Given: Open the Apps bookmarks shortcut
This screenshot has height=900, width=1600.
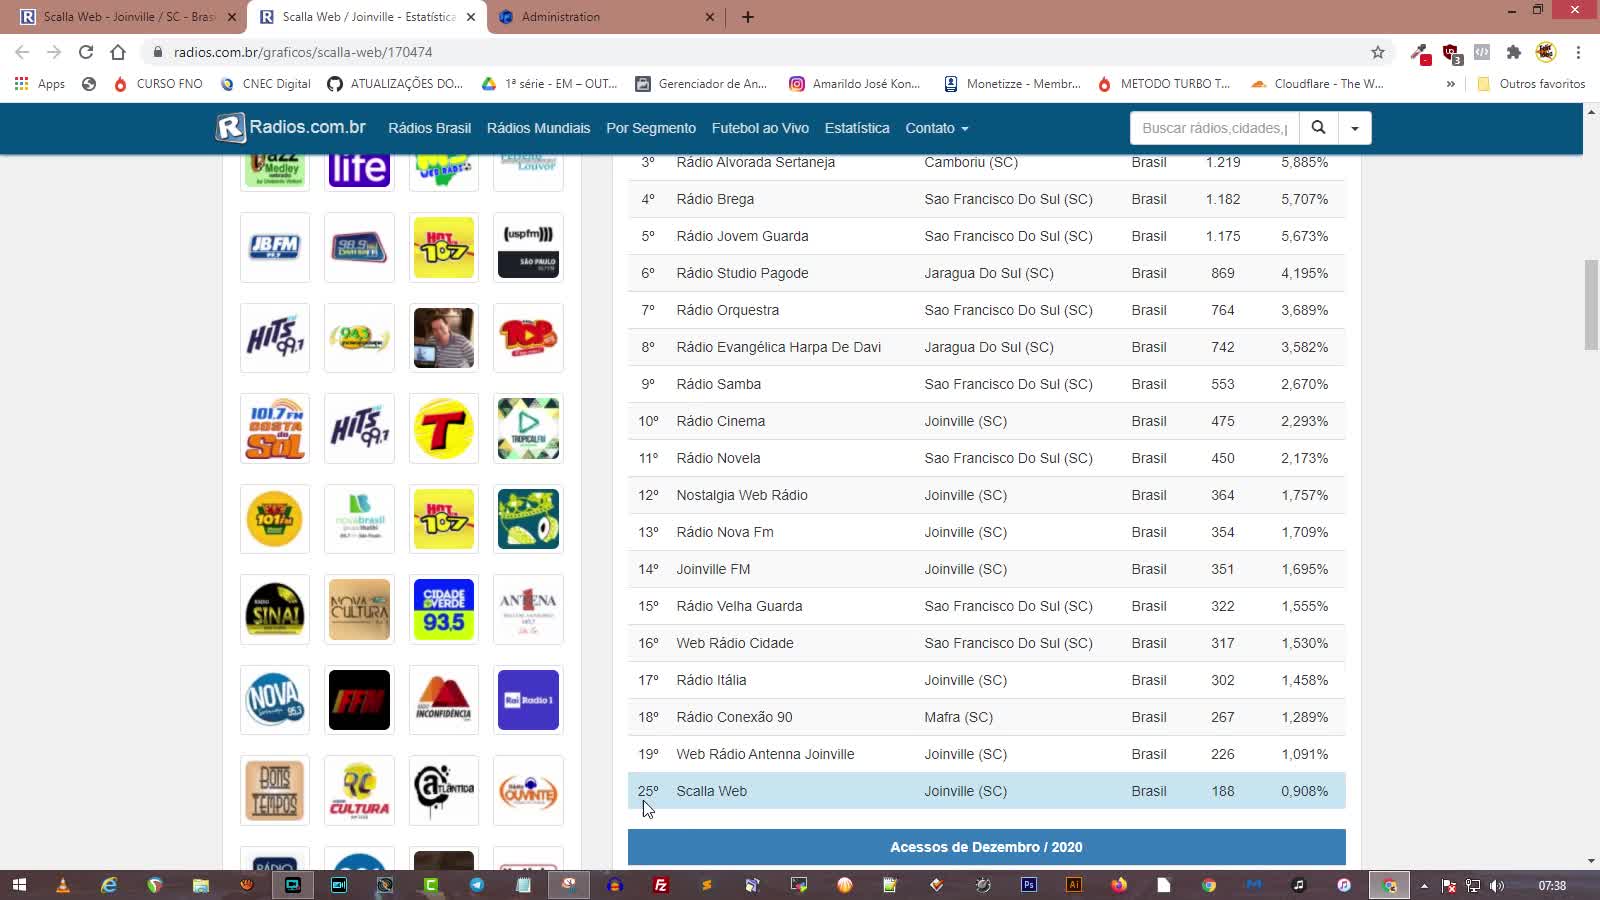Looking at the screenshot, I should [x=40, y=84].
